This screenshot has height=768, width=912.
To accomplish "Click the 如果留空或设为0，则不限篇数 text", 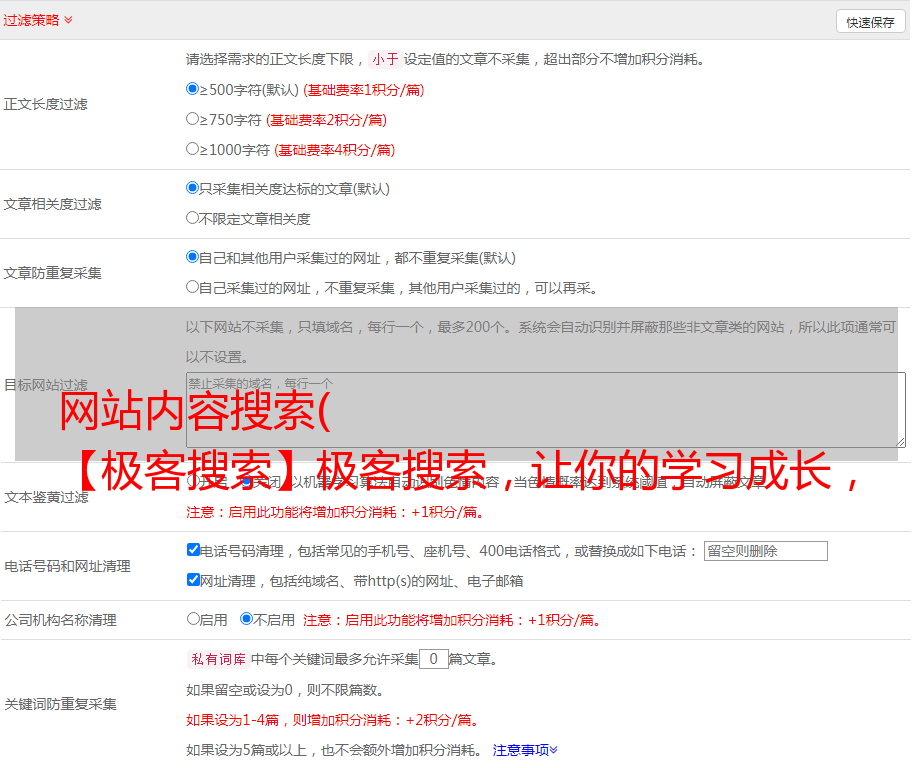I will point(285,690).
